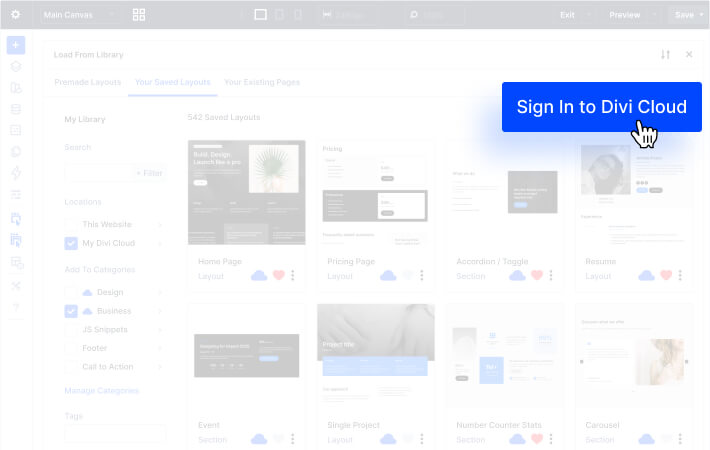Open the stacked Layers icon in sidebar
710x450 pixels.
(16, 66)
